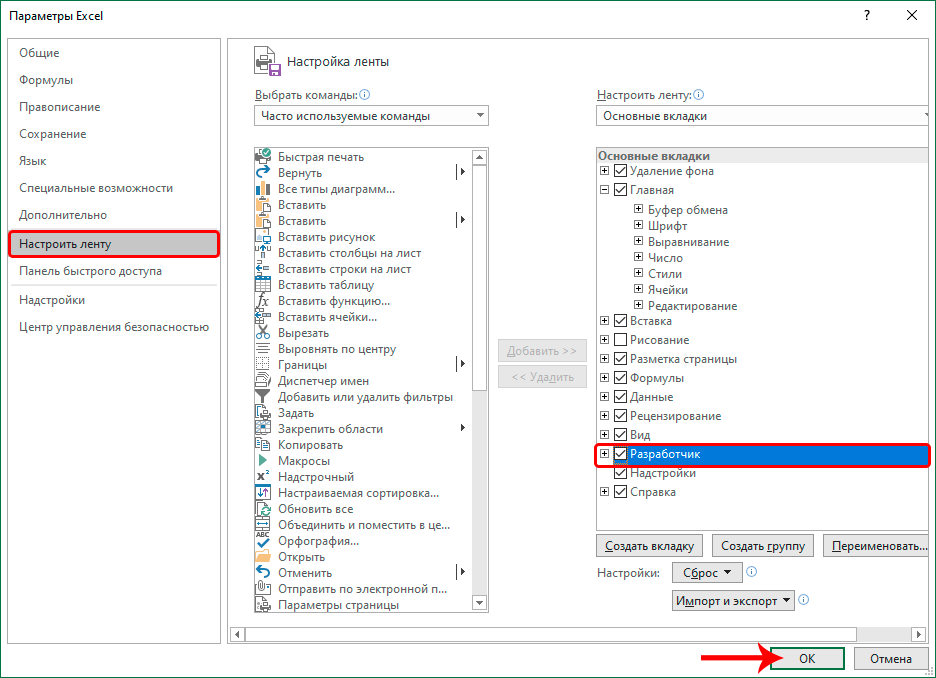This screenshot has width=936, height=678.
Task: Select the Орфография spelling icon
Action: 263,541
